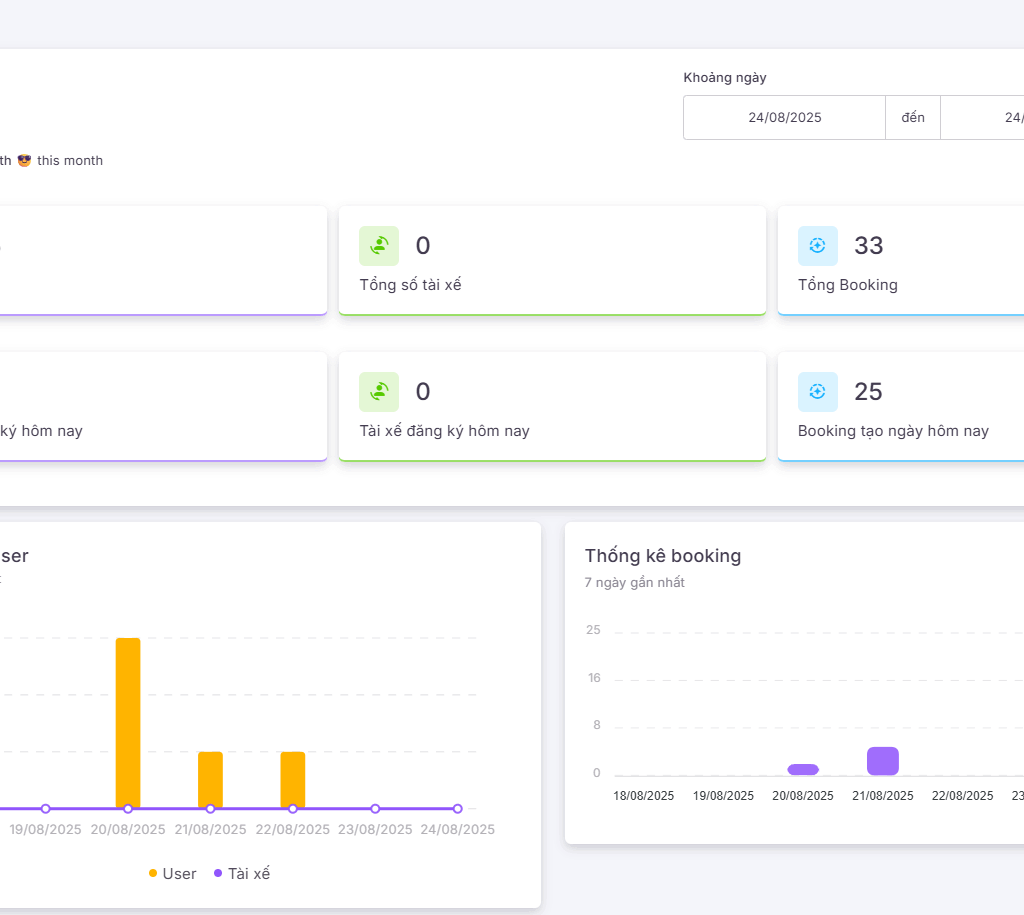Image resolution: width=1024 pixels, height=915 pixels.
Task: Toggle the Tài xế series in chart legend
Action: 242,873
